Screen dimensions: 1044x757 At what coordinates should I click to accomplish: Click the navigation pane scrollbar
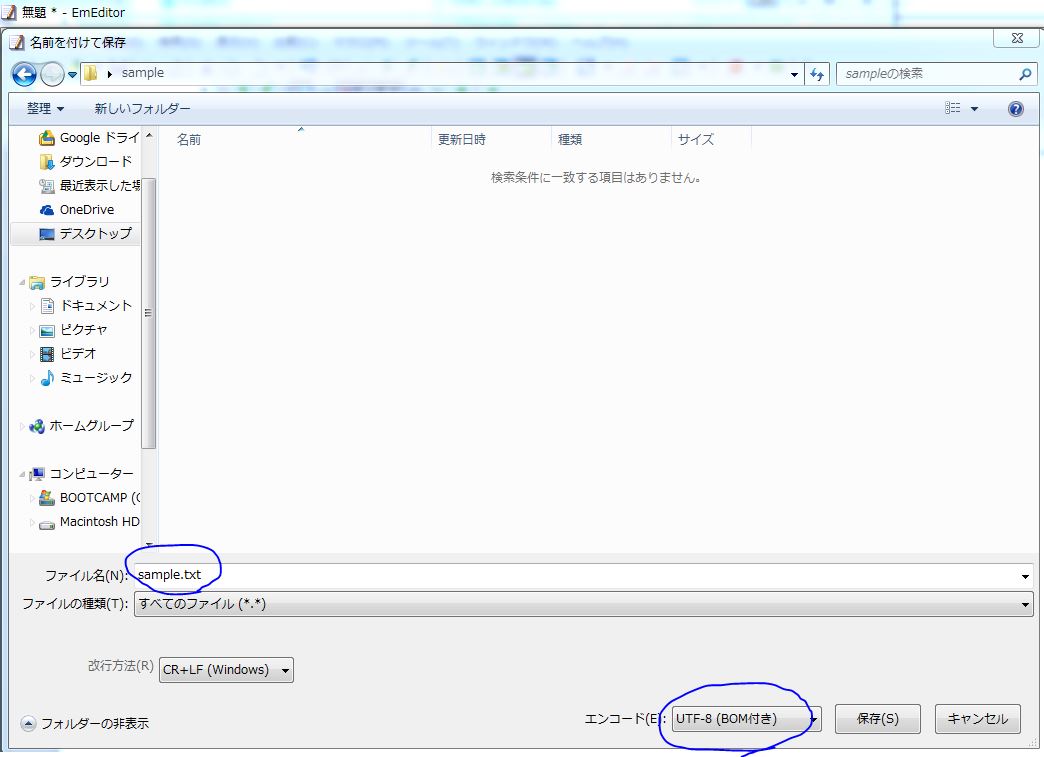(x=148, y=313)
